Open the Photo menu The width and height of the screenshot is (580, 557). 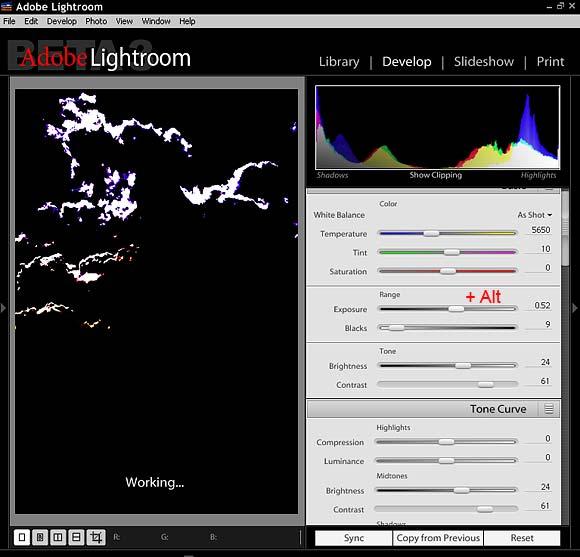(96, 21)
